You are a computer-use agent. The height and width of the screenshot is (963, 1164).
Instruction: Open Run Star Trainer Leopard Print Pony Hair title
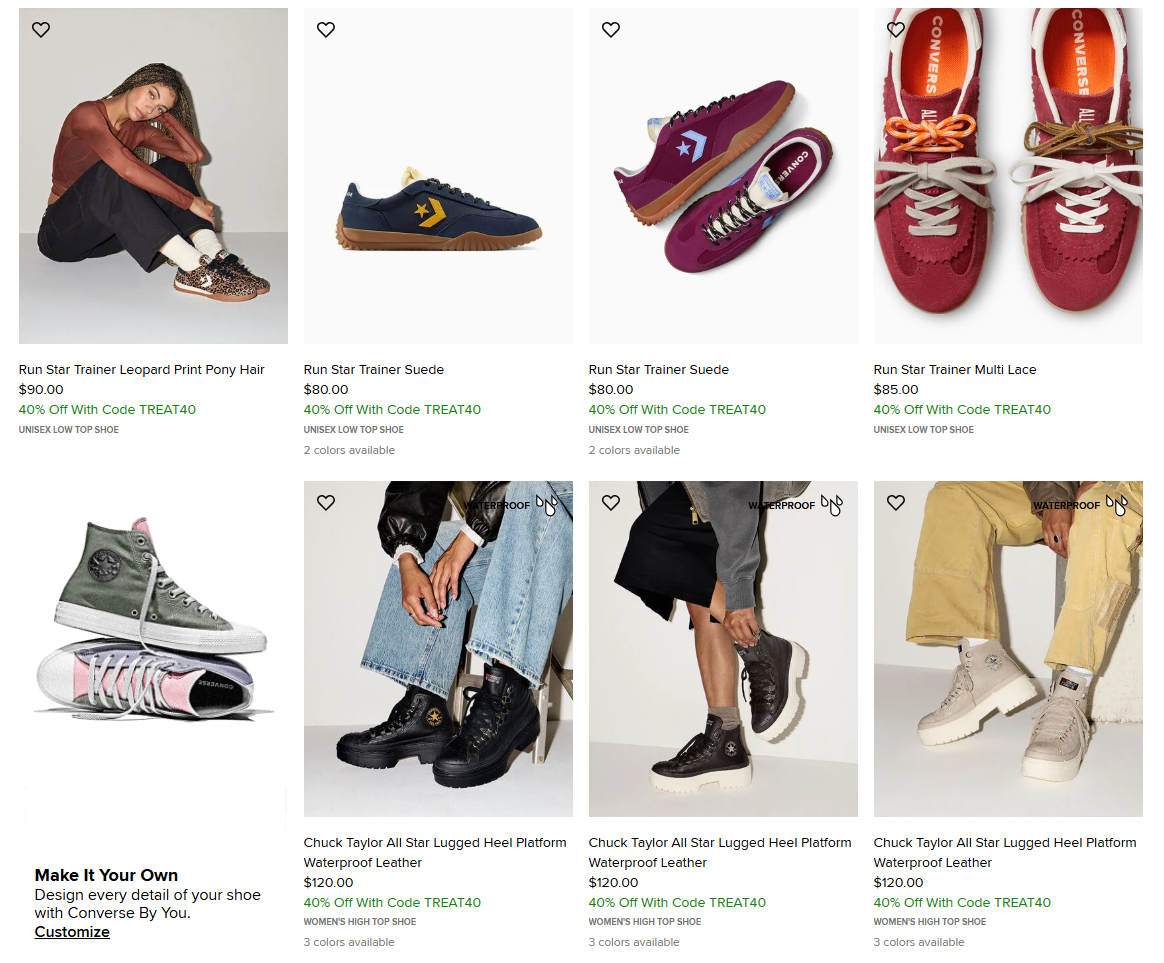(x=142, y=370)
